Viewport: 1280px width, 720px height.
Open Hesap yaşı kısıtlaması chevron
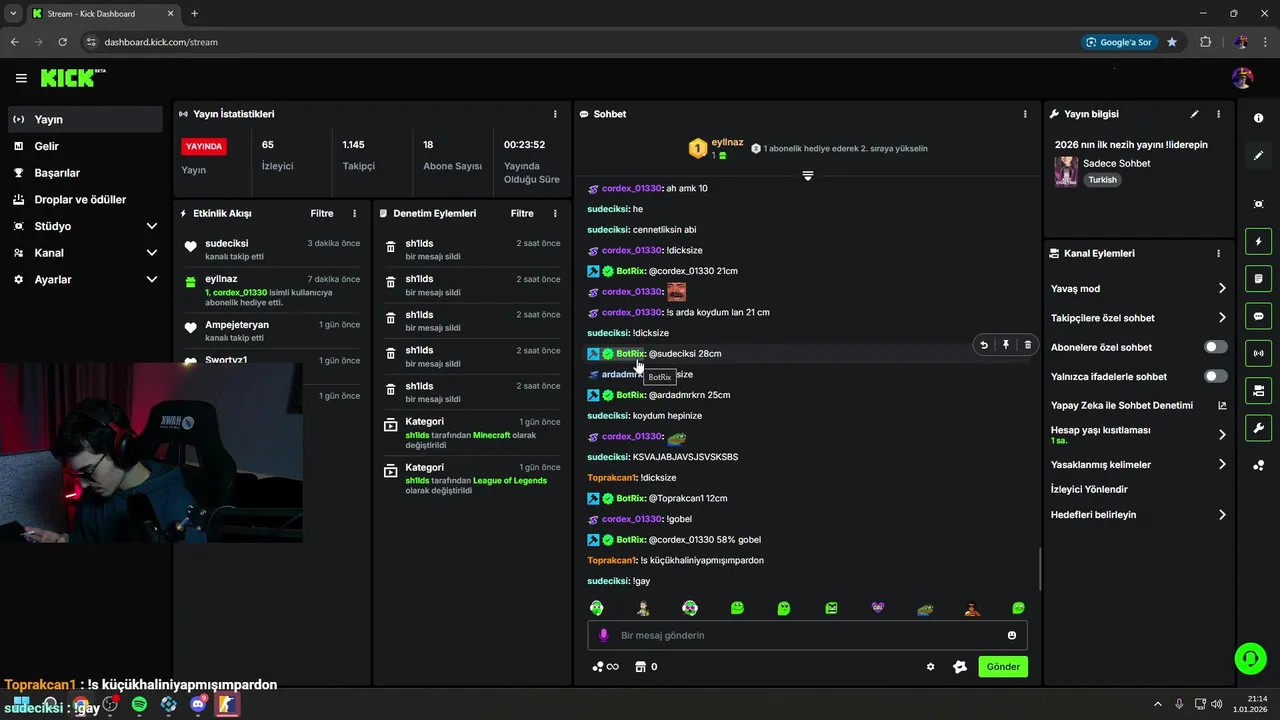[x=1222, y=435]
